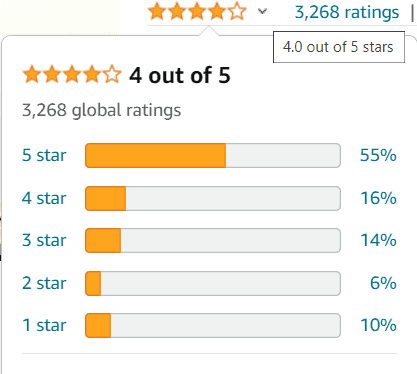Open the 3,268 ratings link
This screenshot has width=417, height=374.
(347, 13)
